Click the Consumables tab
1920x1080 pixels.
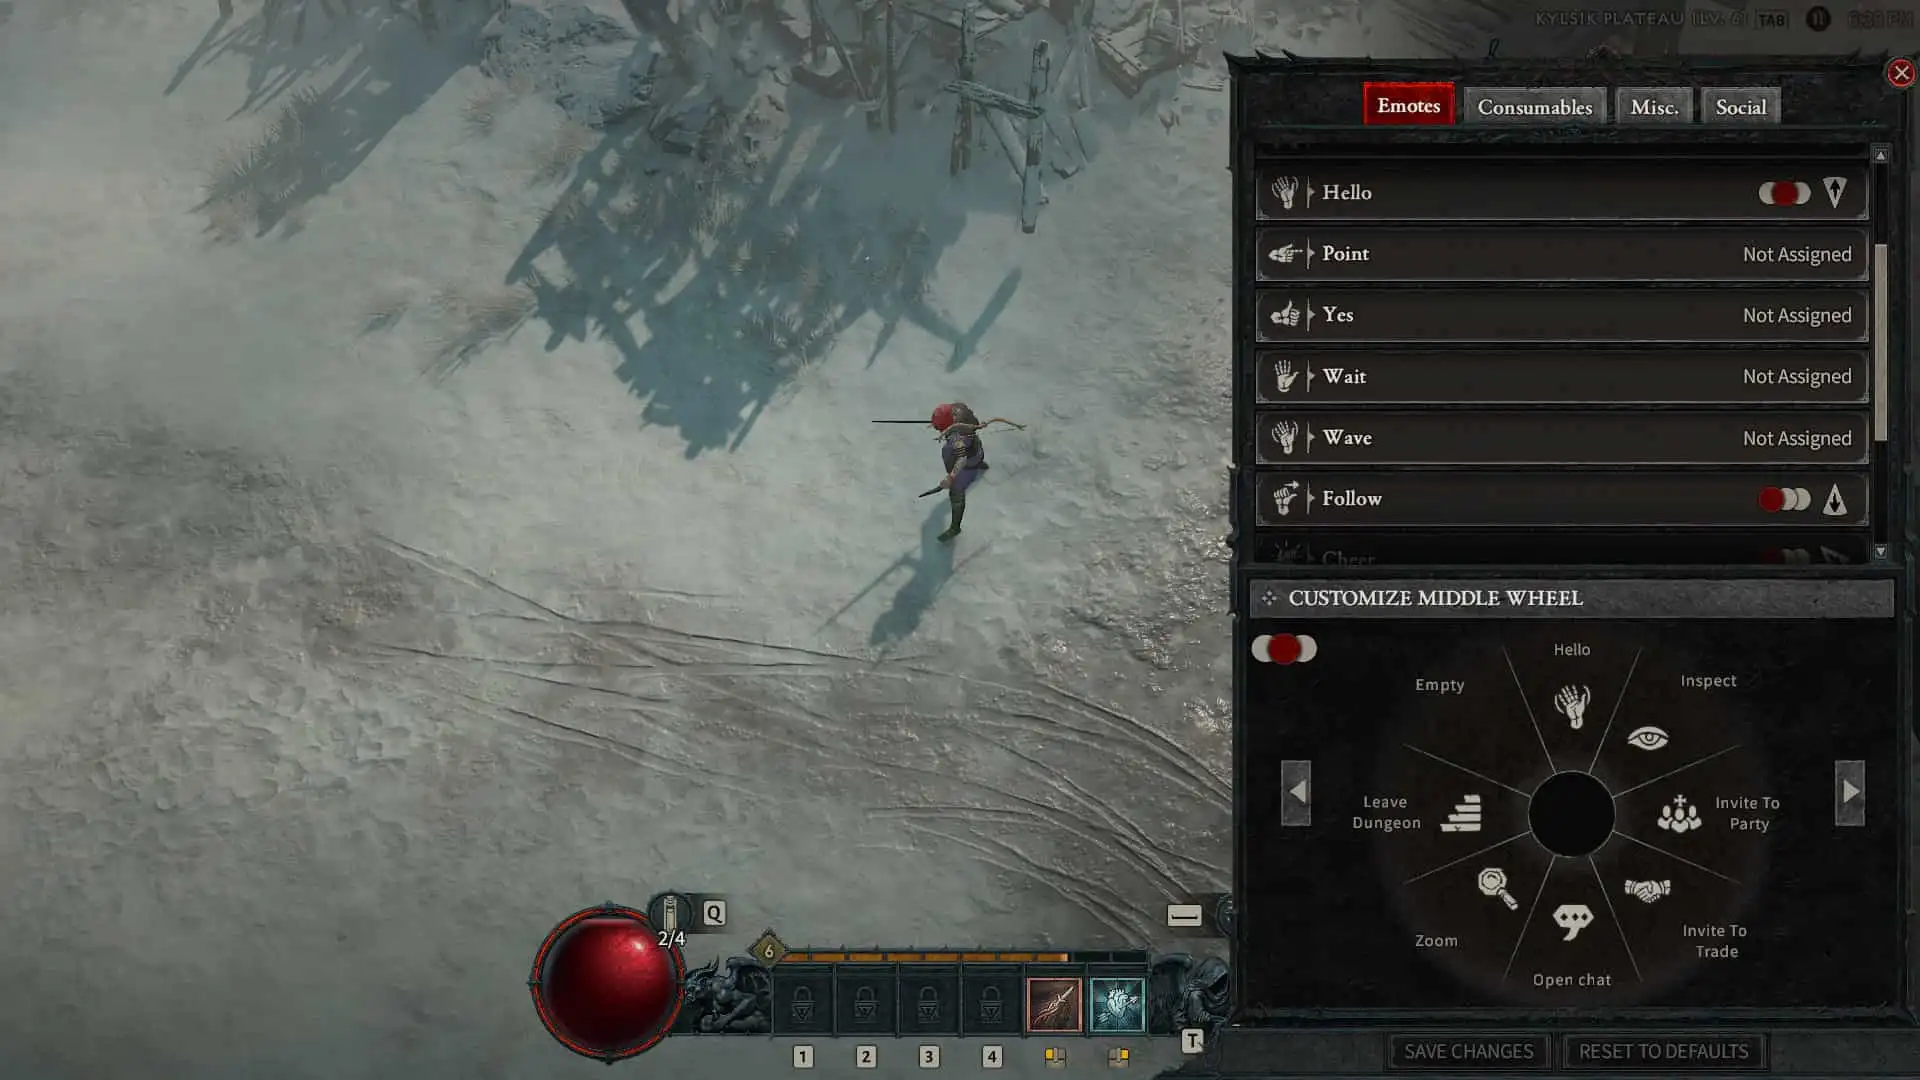pos(1535,107)
